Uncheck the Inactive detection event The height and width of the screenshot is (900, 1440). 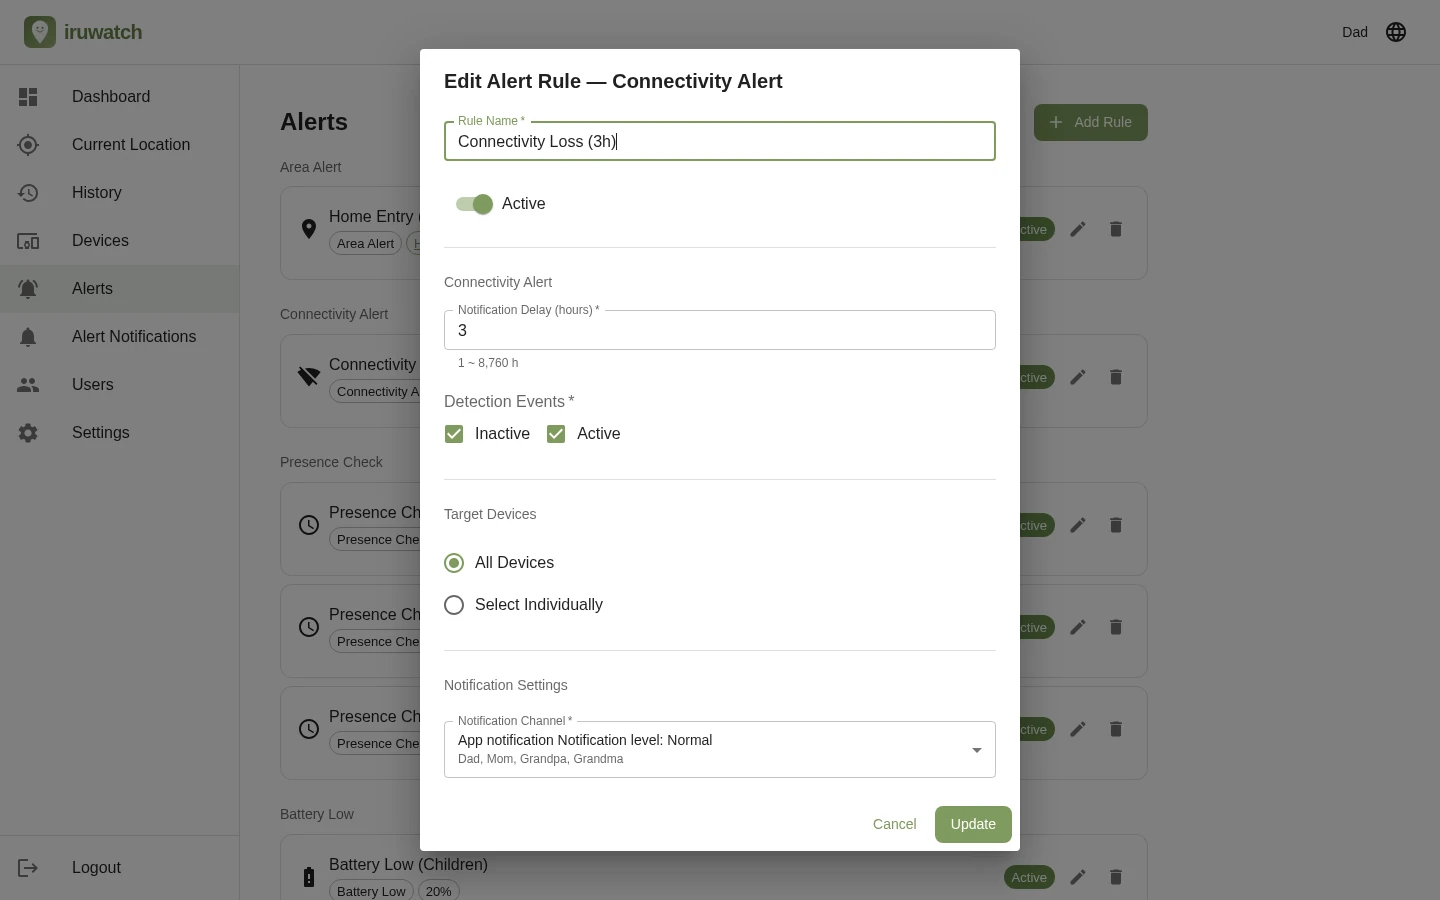click(454, 434)
